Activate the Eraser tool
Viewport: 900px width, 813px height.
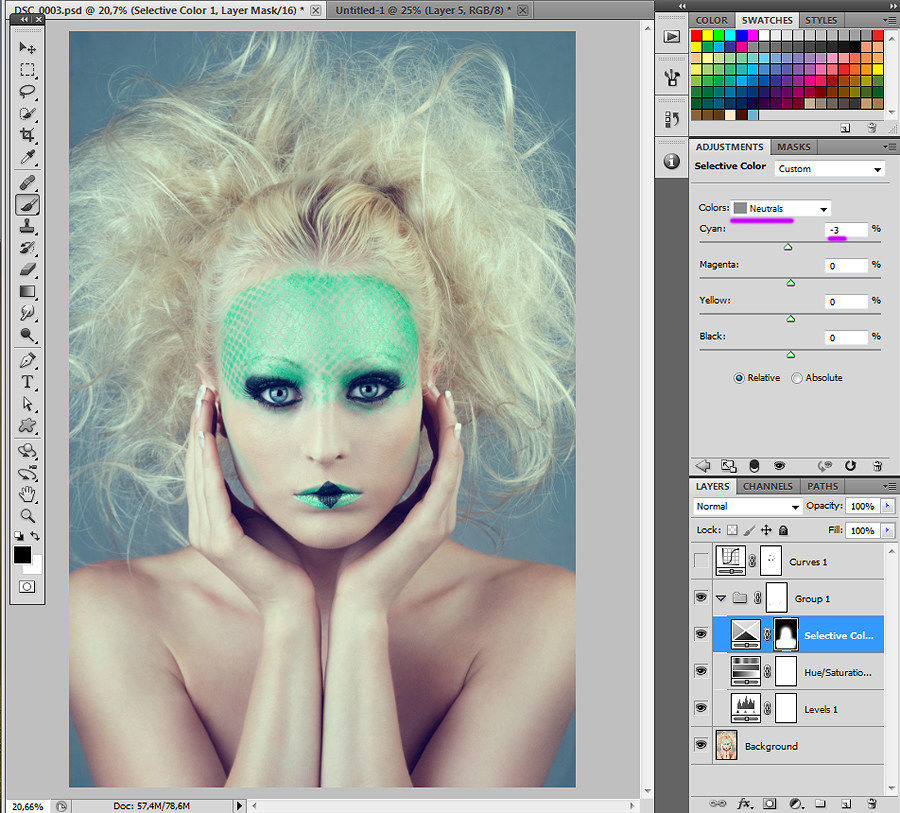tap(27, 270)
